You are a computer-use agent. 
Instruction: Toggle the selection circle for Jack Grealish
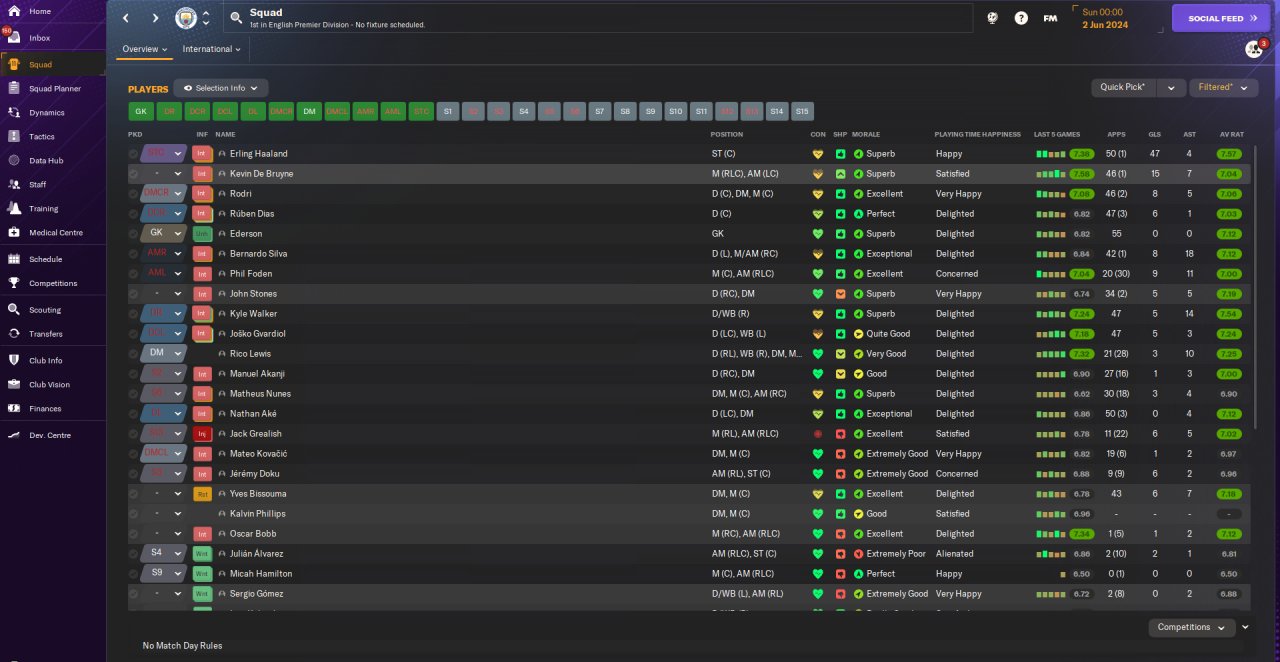[134, 434]
